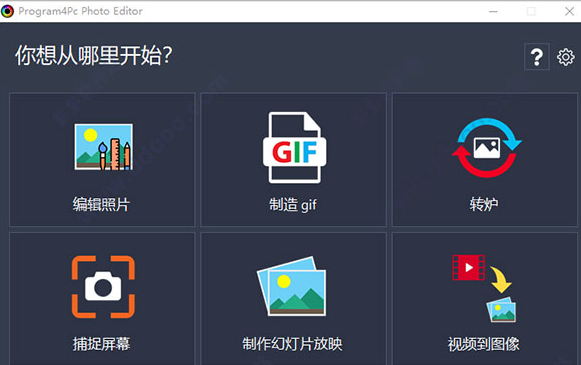Close the Program4Pc Photo Editor window

pos(570,11)
